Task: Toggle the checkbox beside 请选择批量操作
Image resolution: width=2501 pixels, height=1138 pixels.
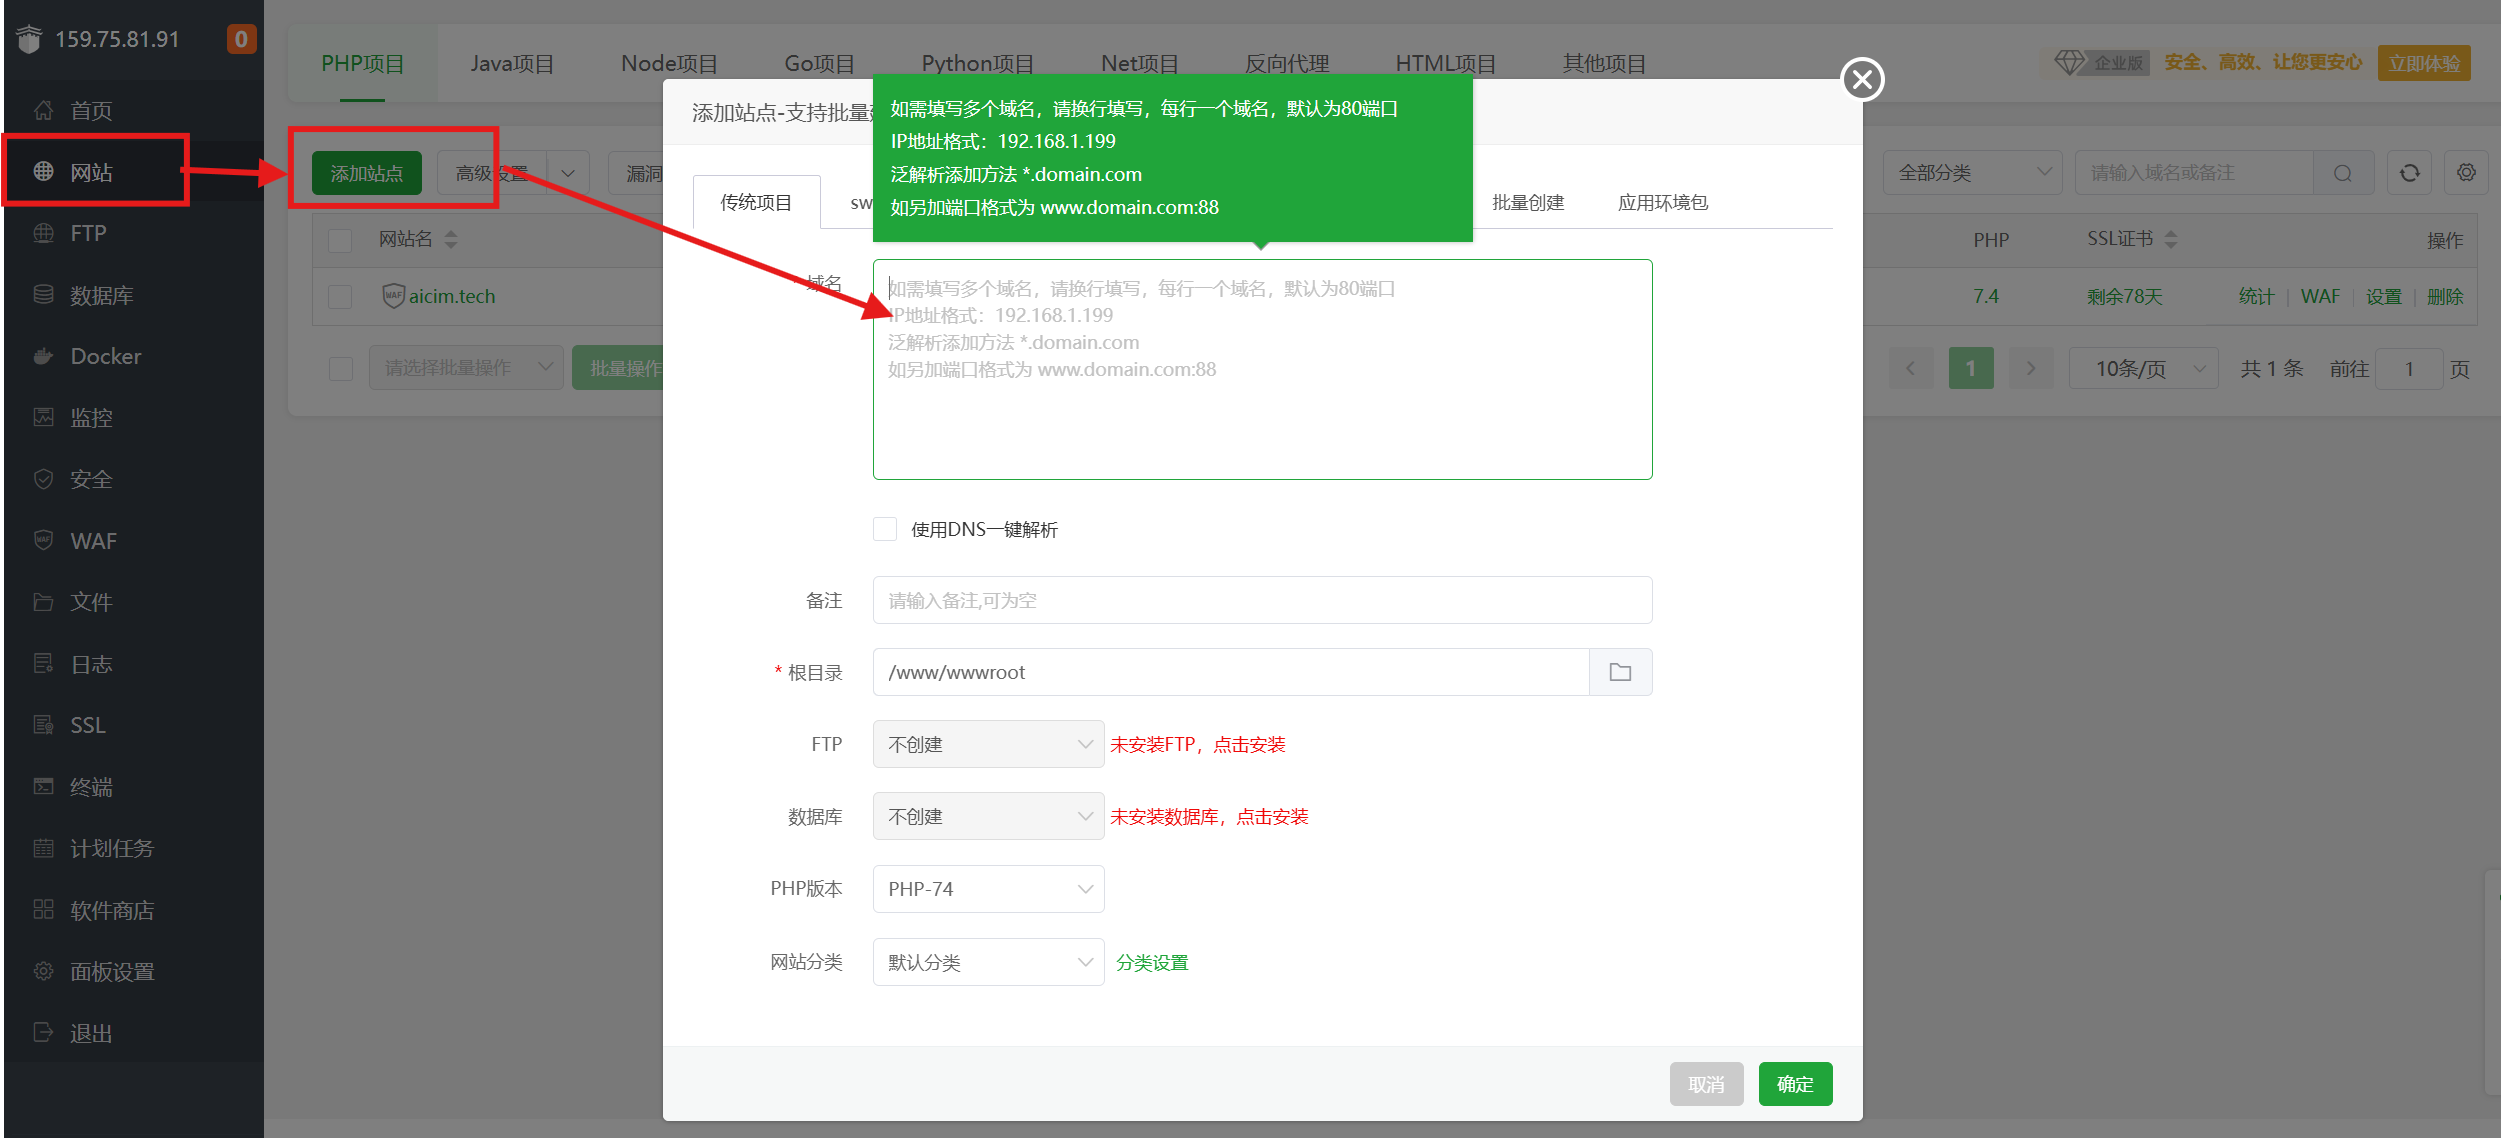Action: click(341, 368)
